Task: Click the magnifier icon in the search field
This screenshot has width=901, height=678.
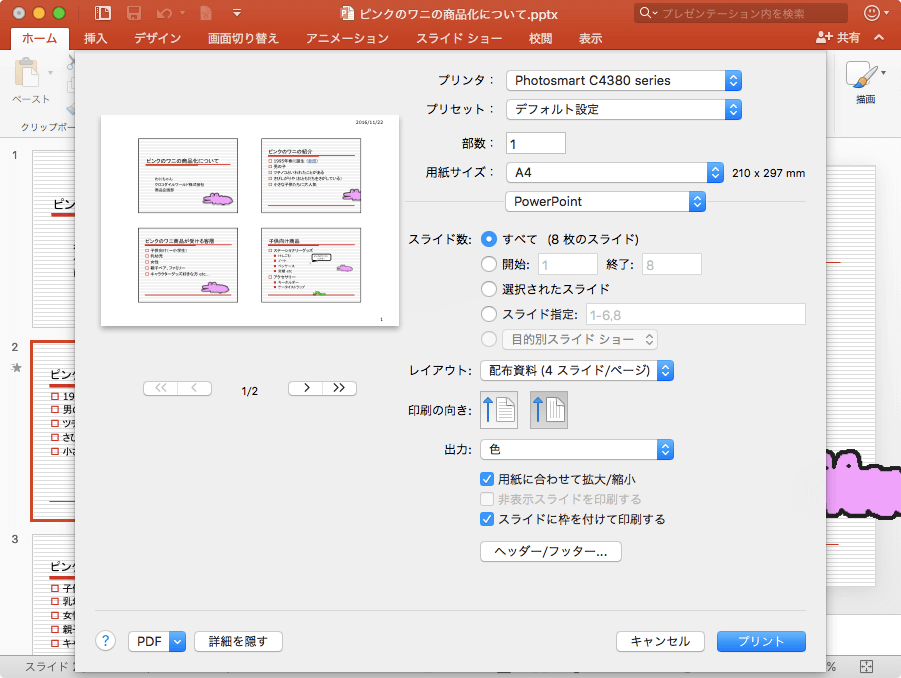Action: coord(646,13)
